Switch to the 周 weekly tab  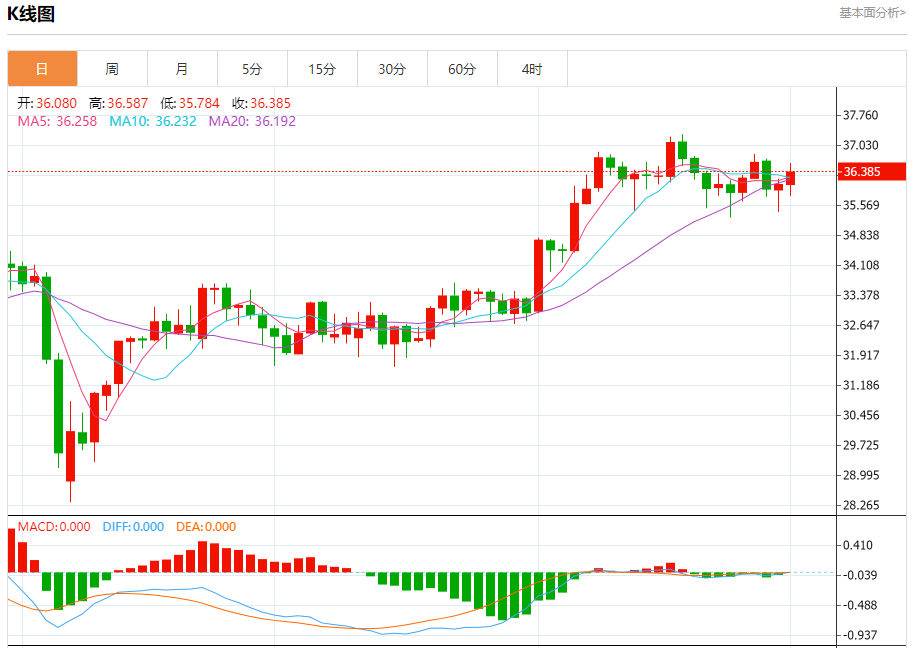[112, 69]
